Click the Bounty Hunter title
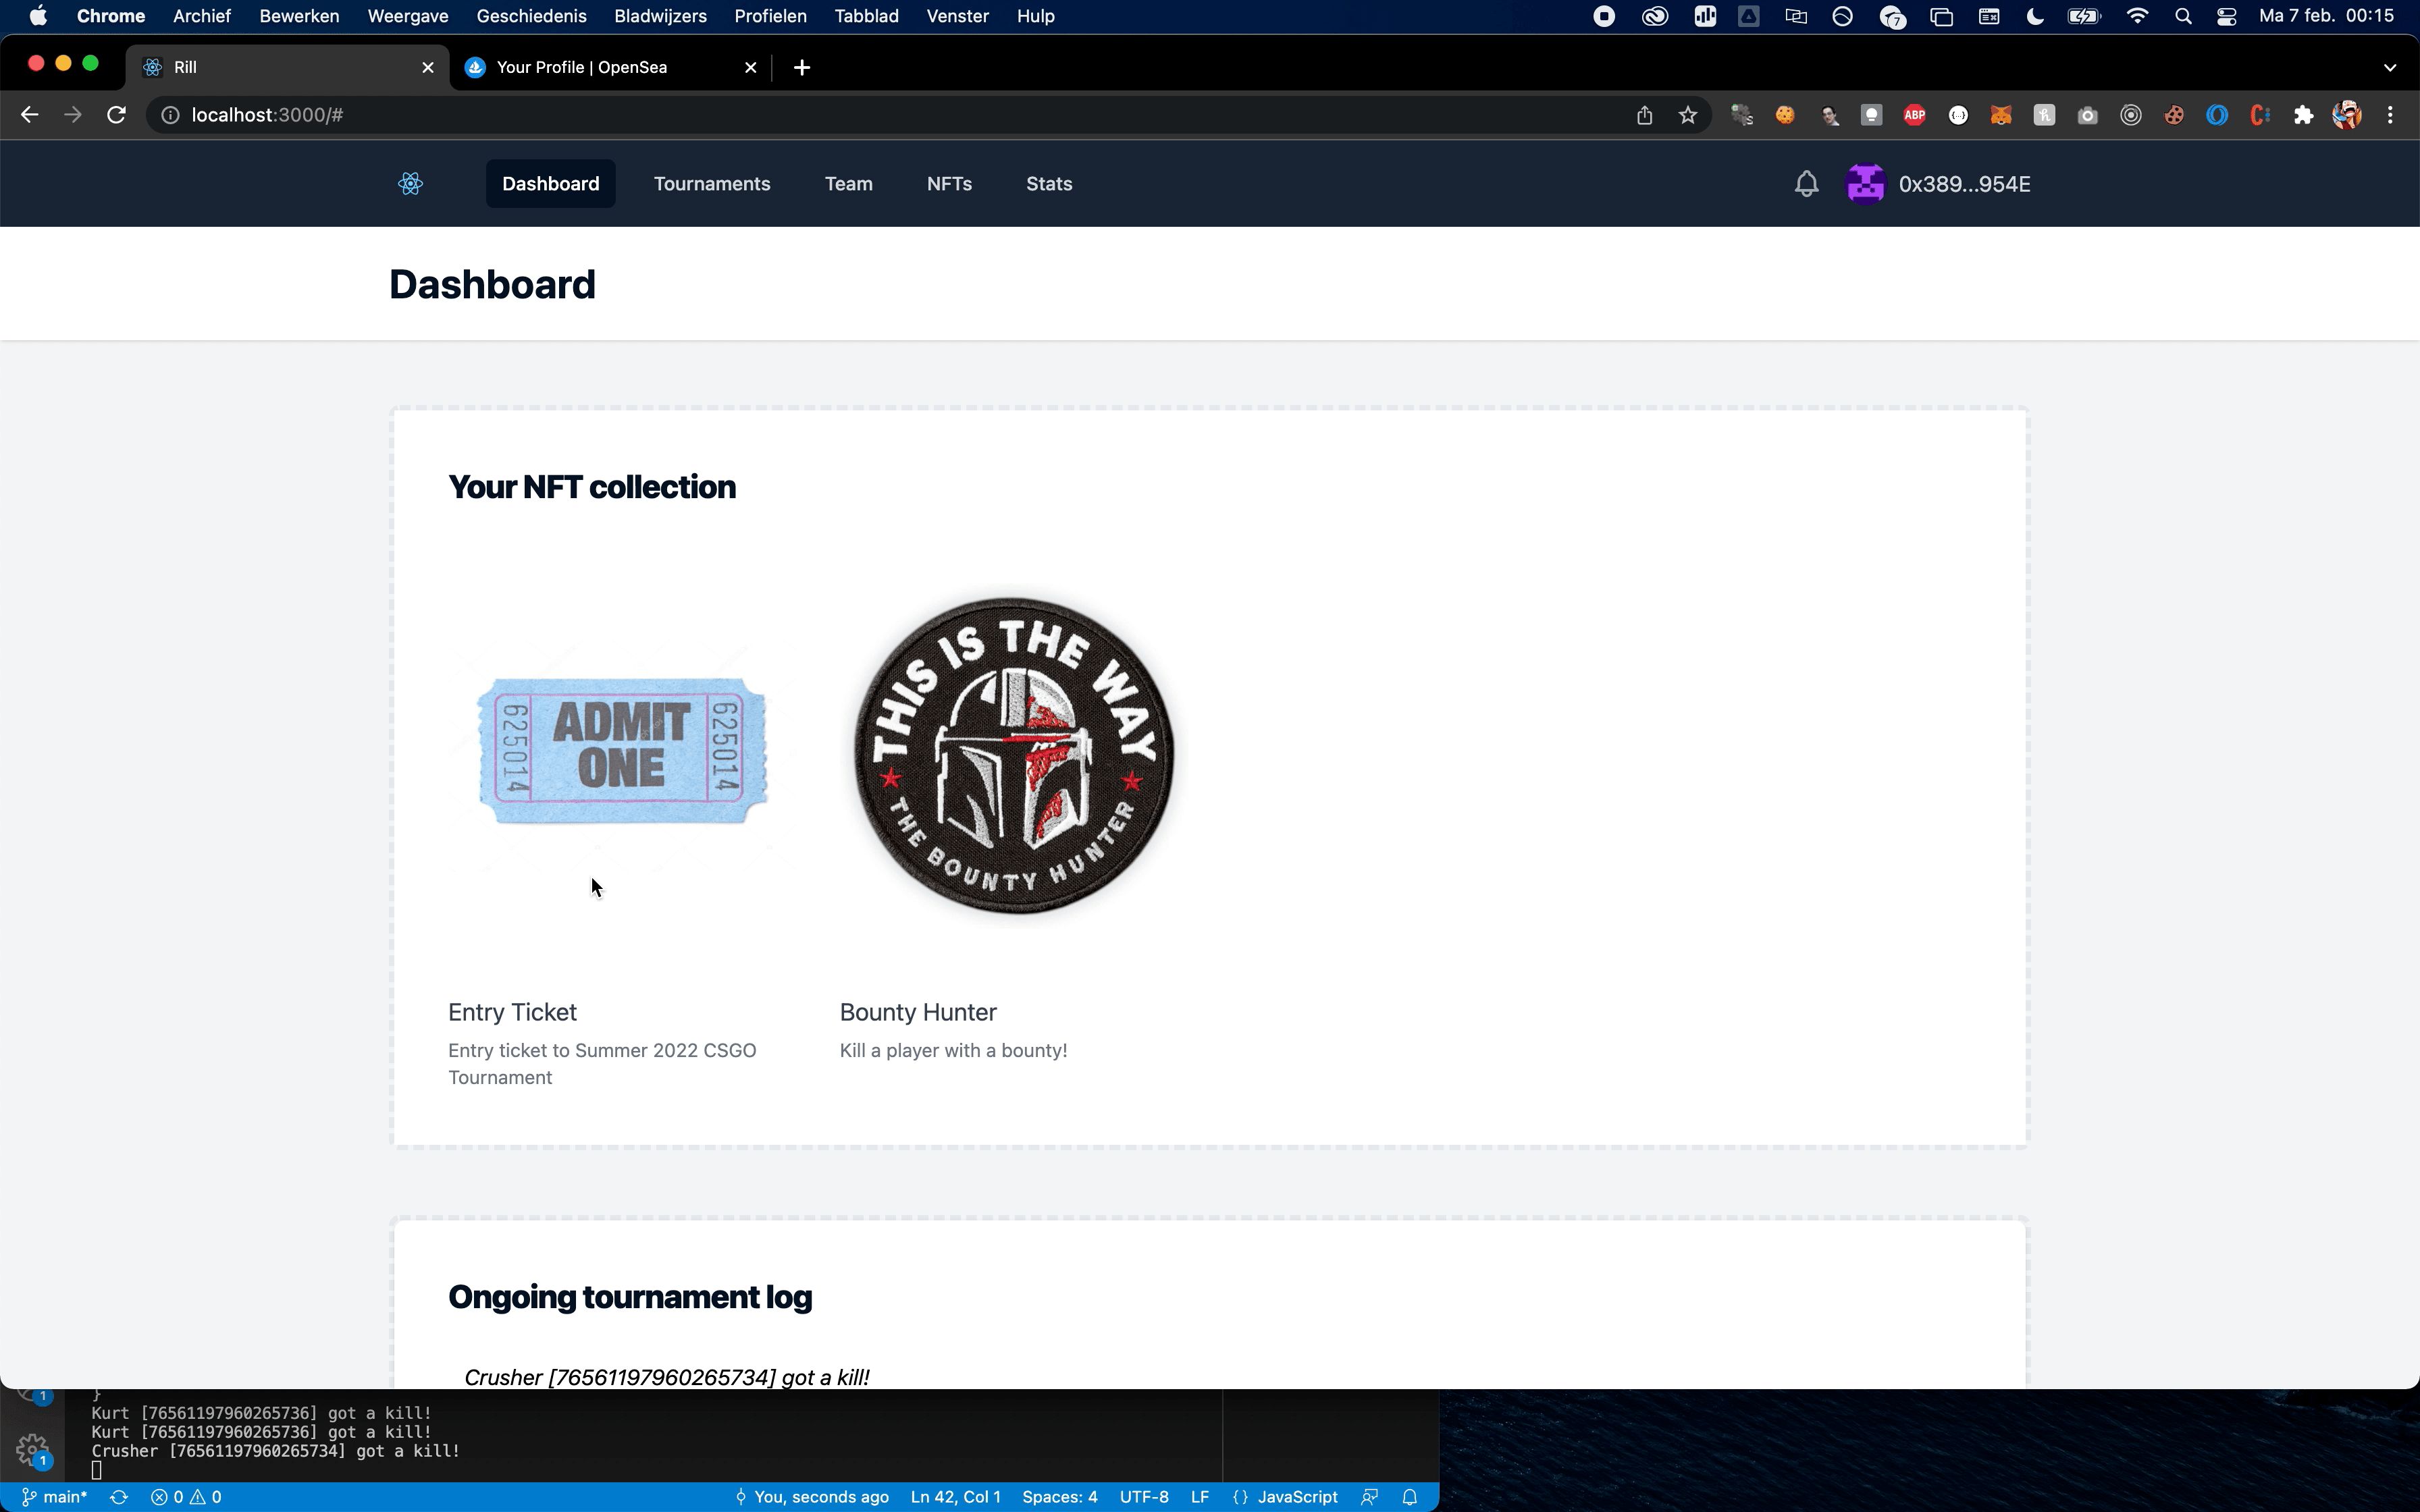The width and height of the screenshot is (2420, 1512). [x=918, y=1012]
